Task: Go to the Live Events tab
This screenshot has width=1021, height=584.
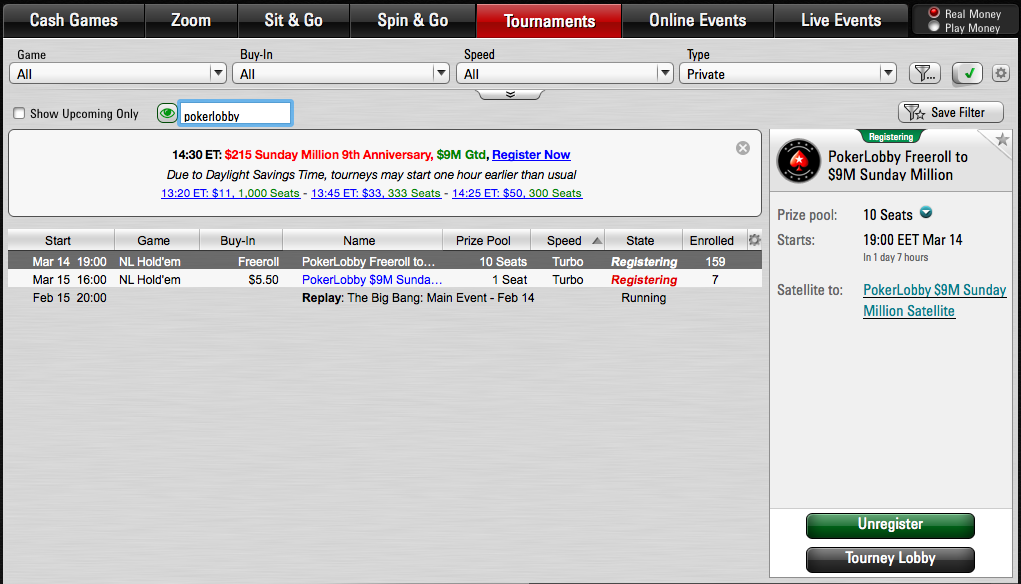Action: click(841, 20)
